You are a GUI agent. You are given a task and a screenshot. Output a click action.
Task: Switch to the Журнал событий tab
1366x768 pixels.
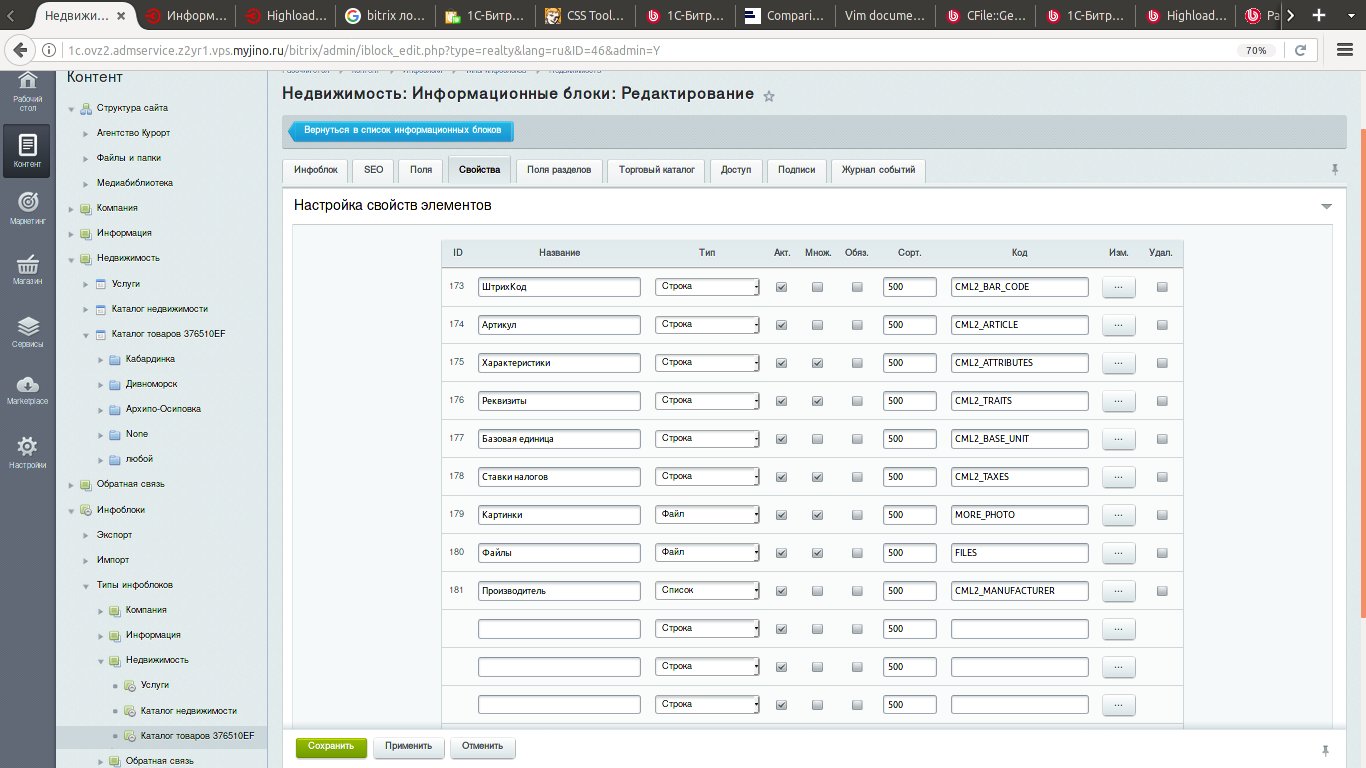point(879,171)
